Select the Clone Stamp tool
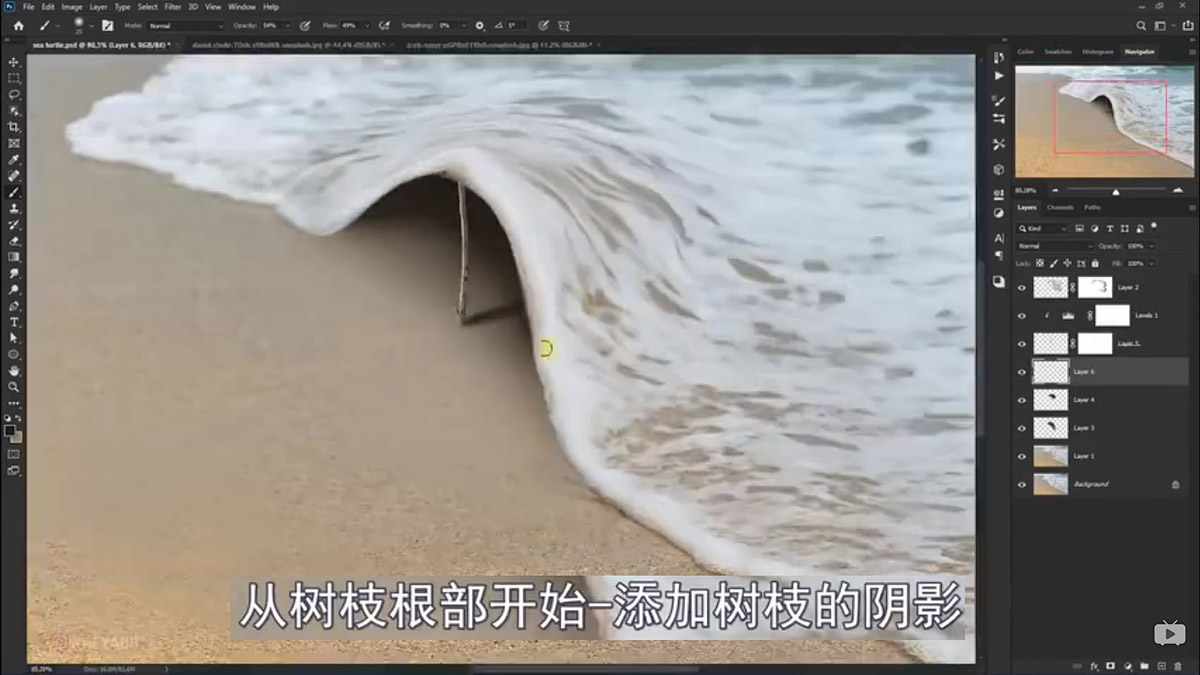 pos(14,208)
